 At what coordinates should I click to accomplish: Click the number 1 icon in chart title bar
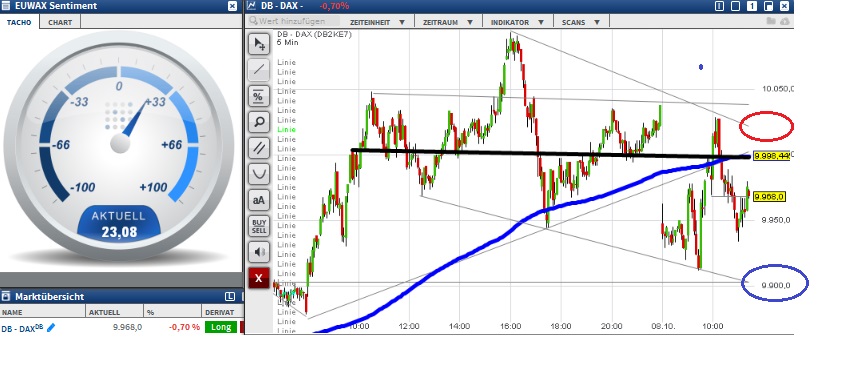pyautogui.click(x=752, y=6)
